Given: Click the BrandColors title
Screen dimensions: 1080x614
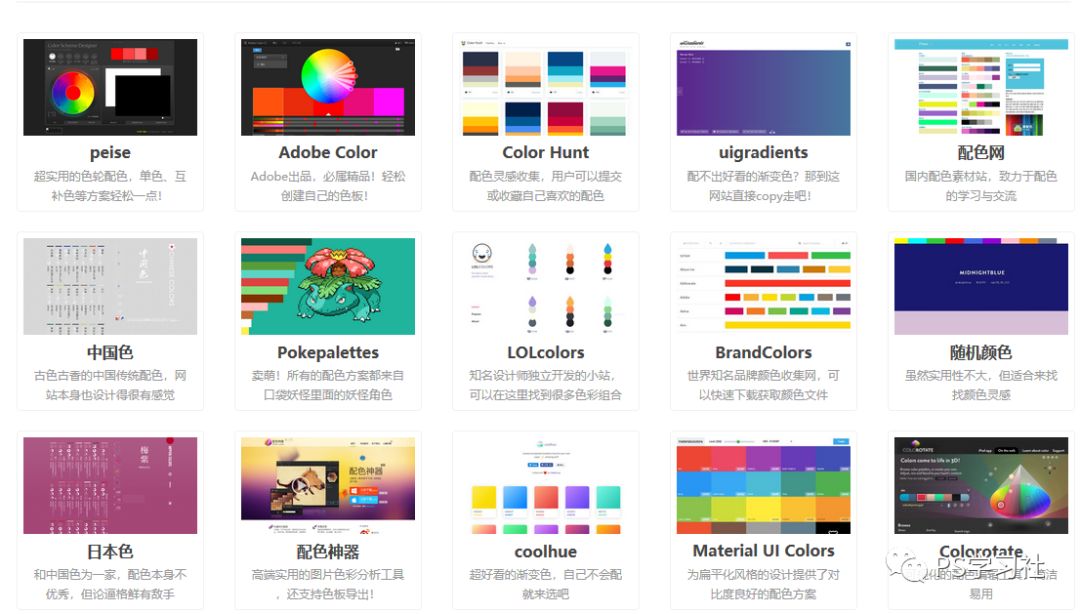Looking at the screenshot, I should 763,352.
